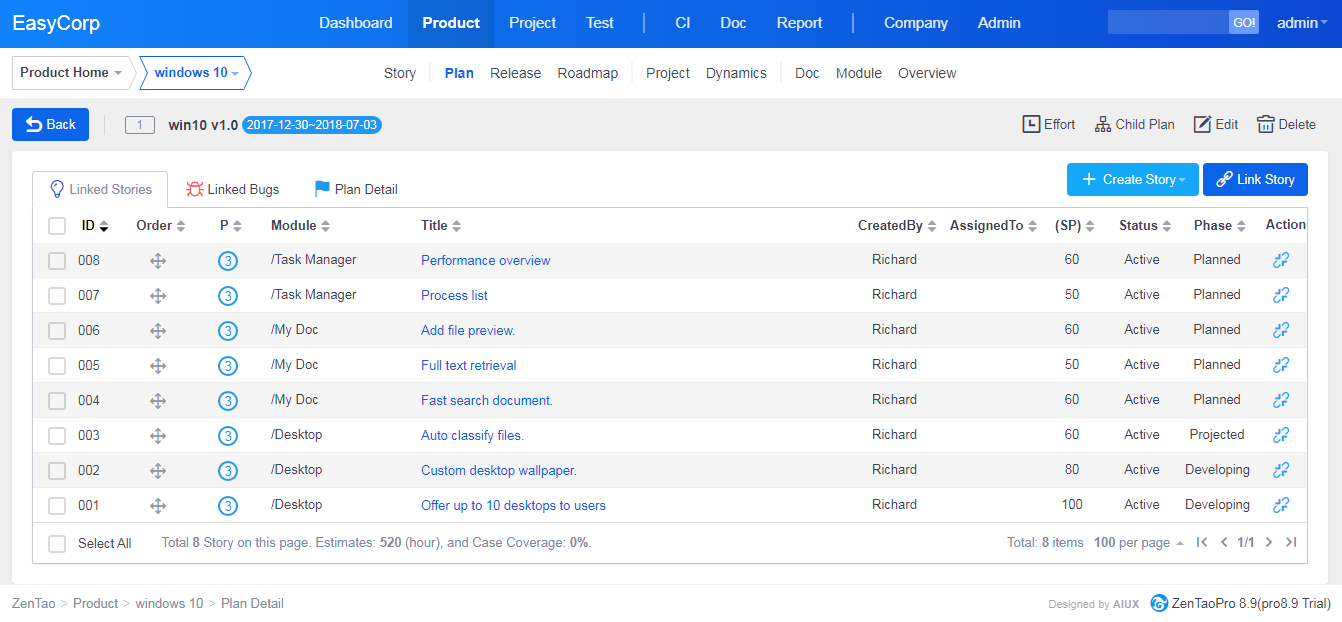Expand the Product Home dropdown
This screenshot has height=622, width=1342.
(74, 73)
